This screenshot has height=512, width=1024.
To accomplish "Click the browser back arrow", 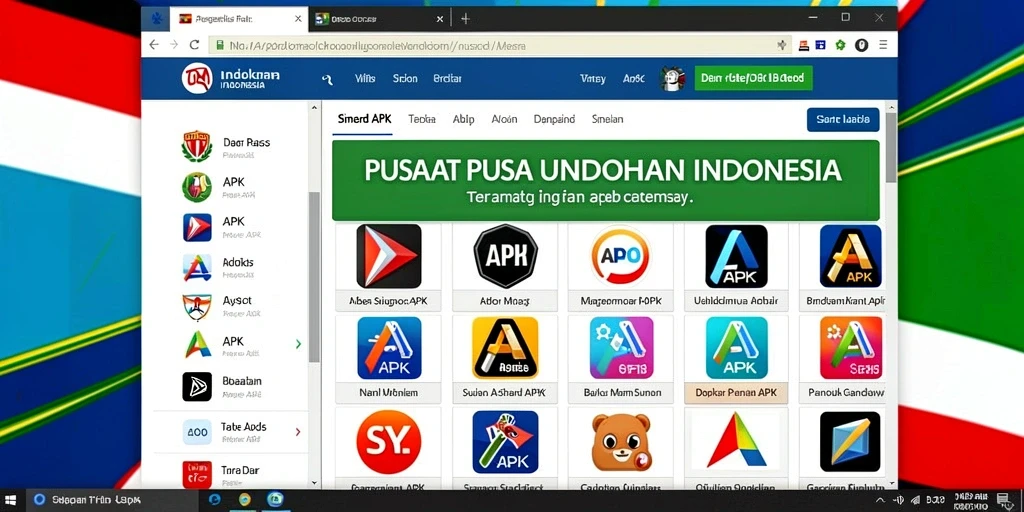I will [153, 45].
